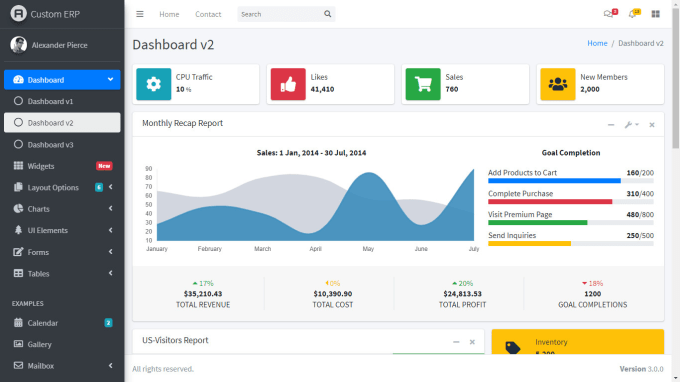The height and width of the screenshot is (382, 680).
Task: Collapse the Dashboard menu section
Action: pyautogui.click(x=62, y=80)
